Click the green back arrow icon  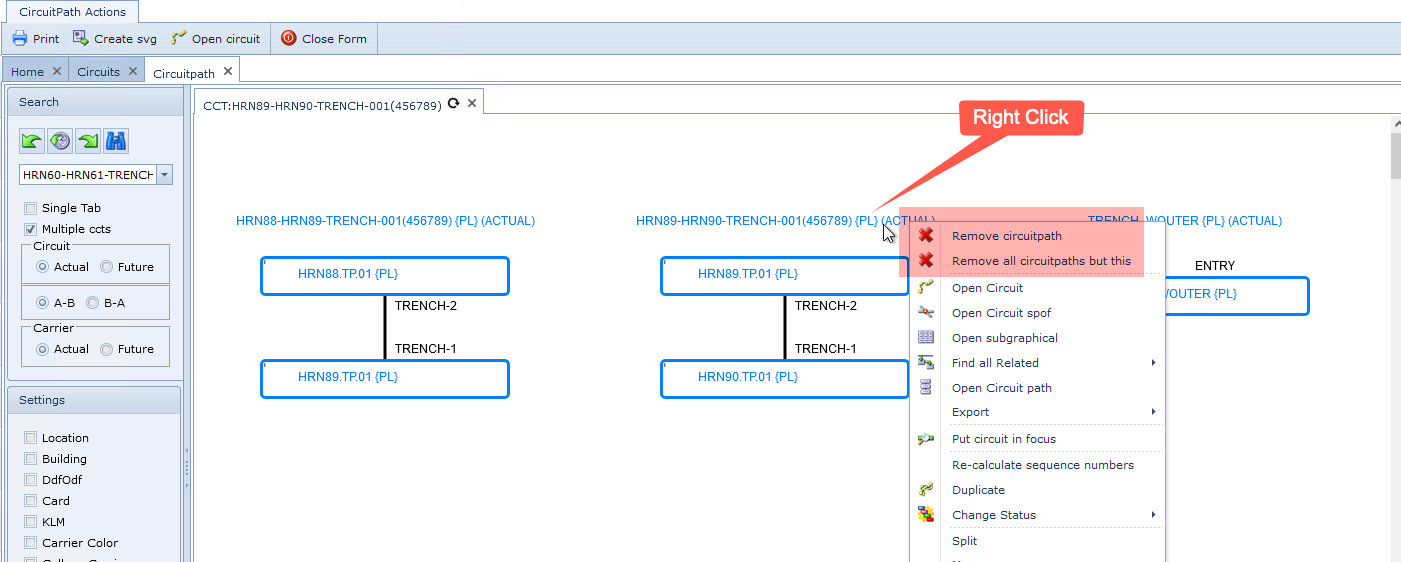point(32,141)
